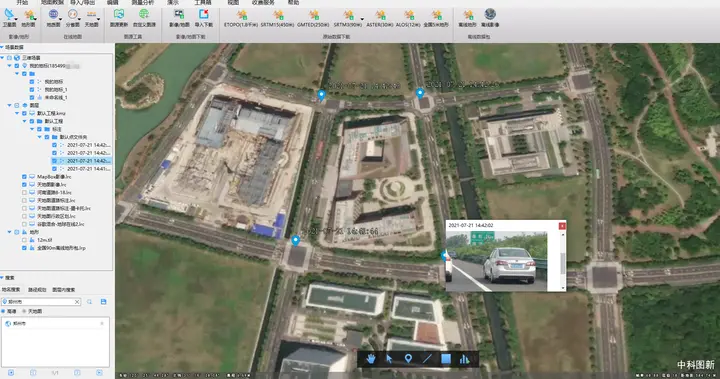Click the ALOS(12米) download icon
Image resolution: width=720 pixels, height=379 pixels.
(x=409, y=15)
